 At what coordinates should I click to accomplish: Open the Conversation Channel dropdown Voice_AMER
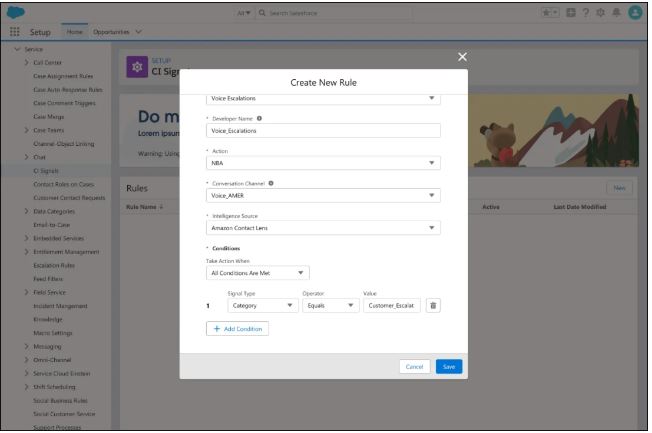(322, 195)
